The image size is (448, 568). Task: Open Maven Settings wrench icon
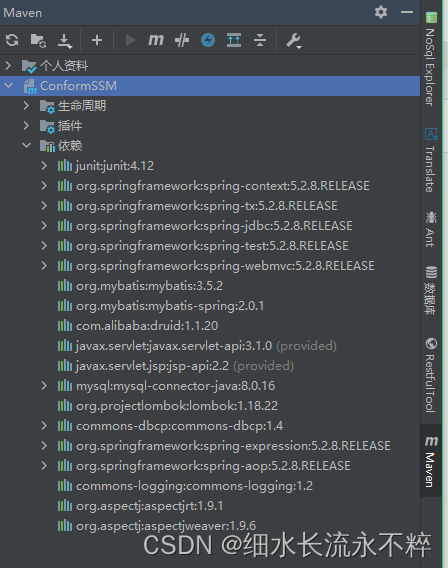click(294, 41)
